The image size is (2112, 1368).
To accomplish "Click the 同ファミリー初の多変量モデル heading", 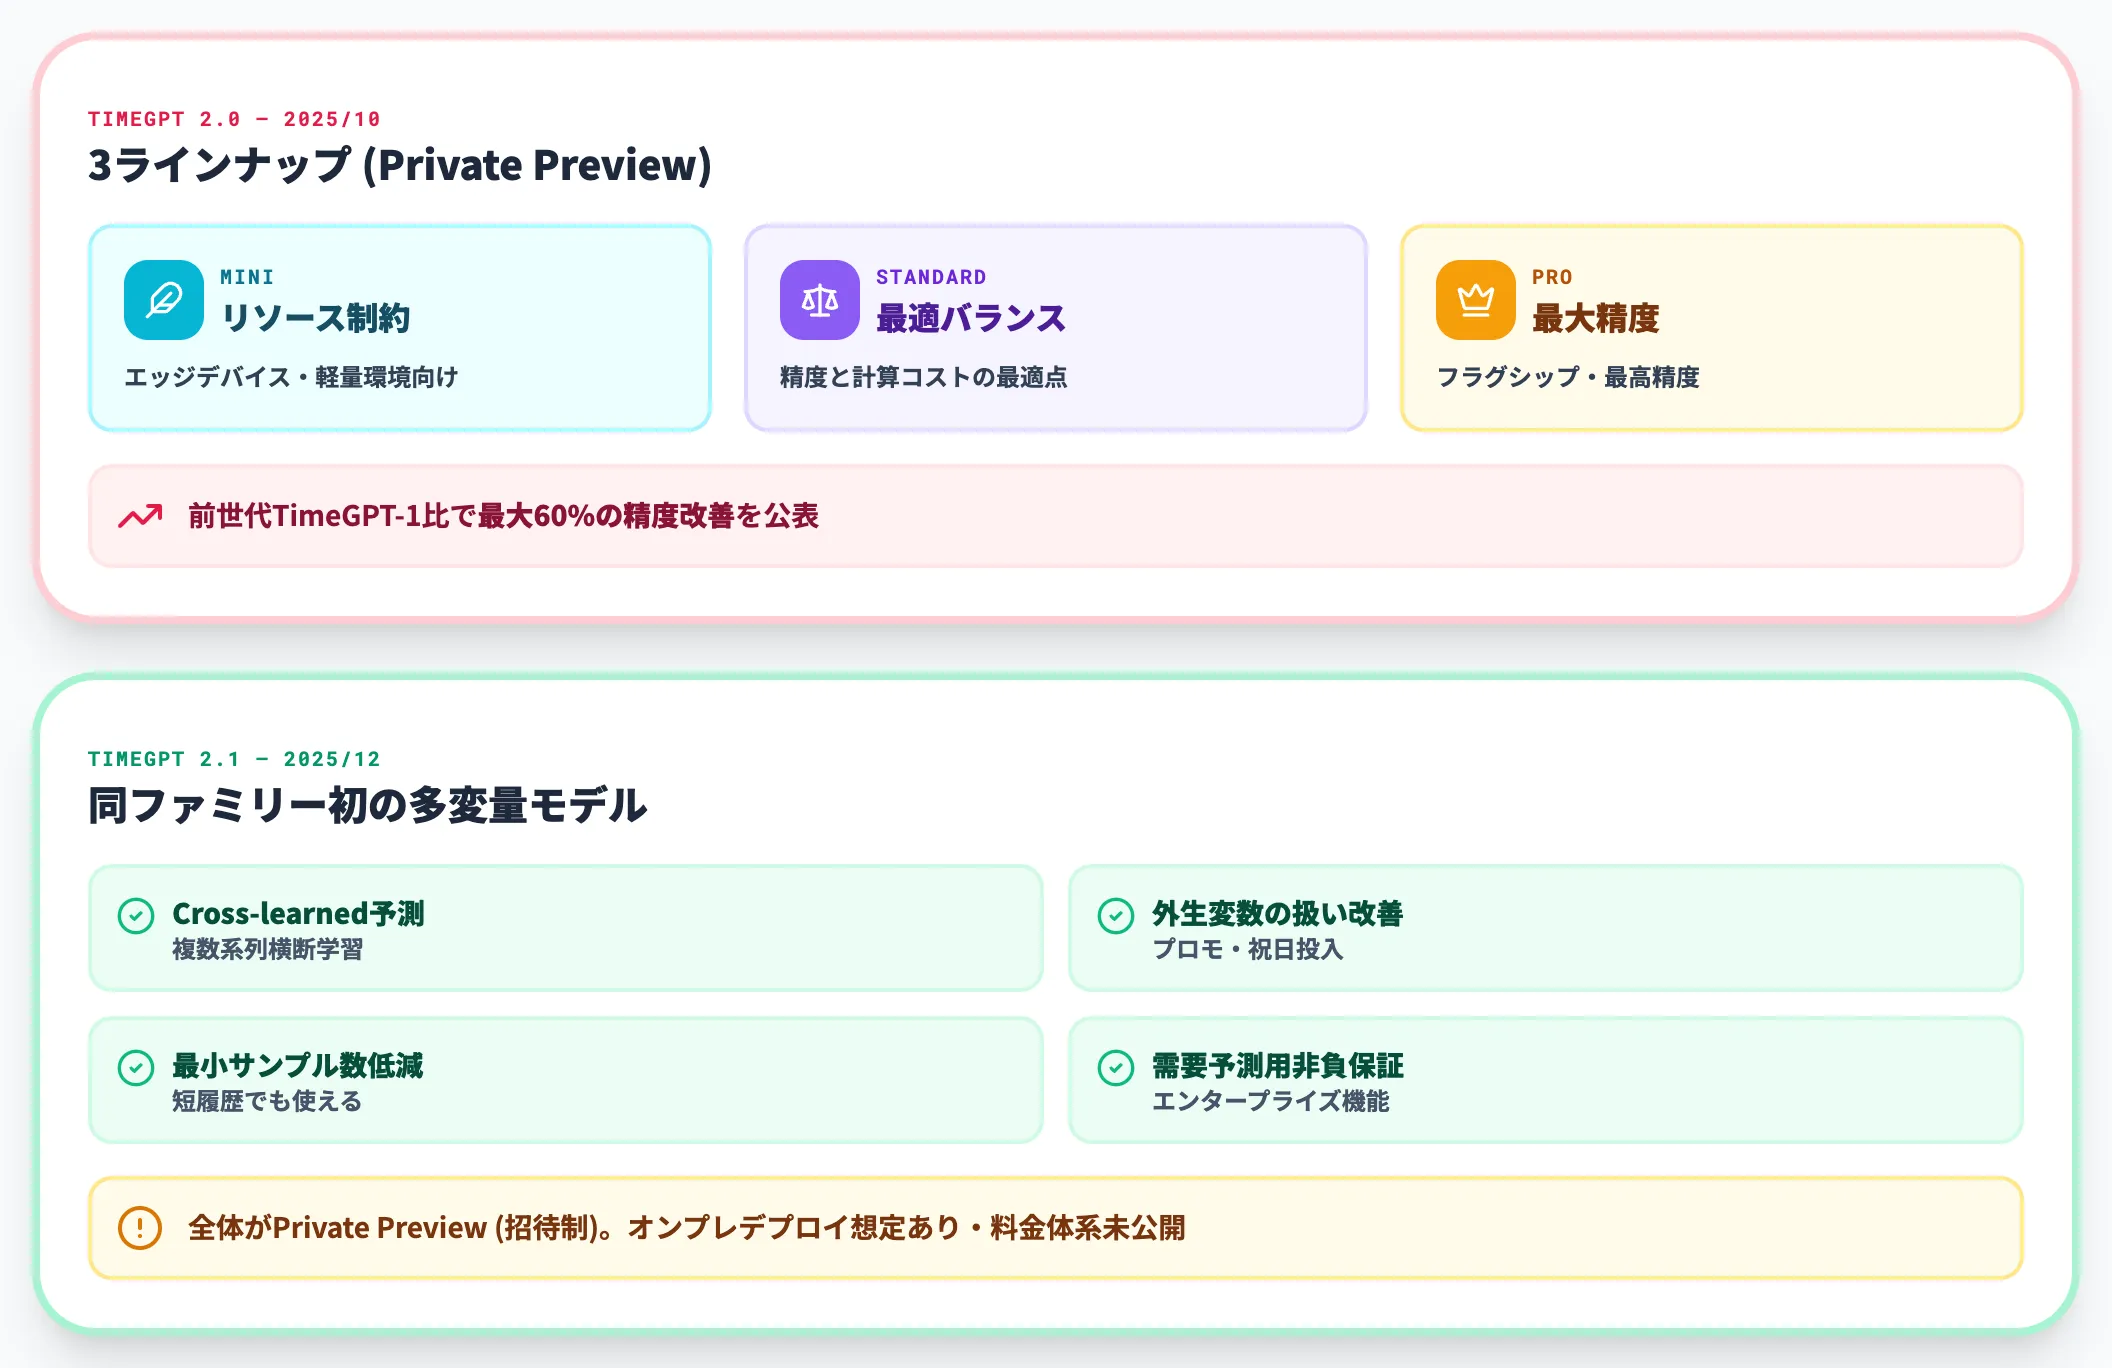I will [368, 805].
